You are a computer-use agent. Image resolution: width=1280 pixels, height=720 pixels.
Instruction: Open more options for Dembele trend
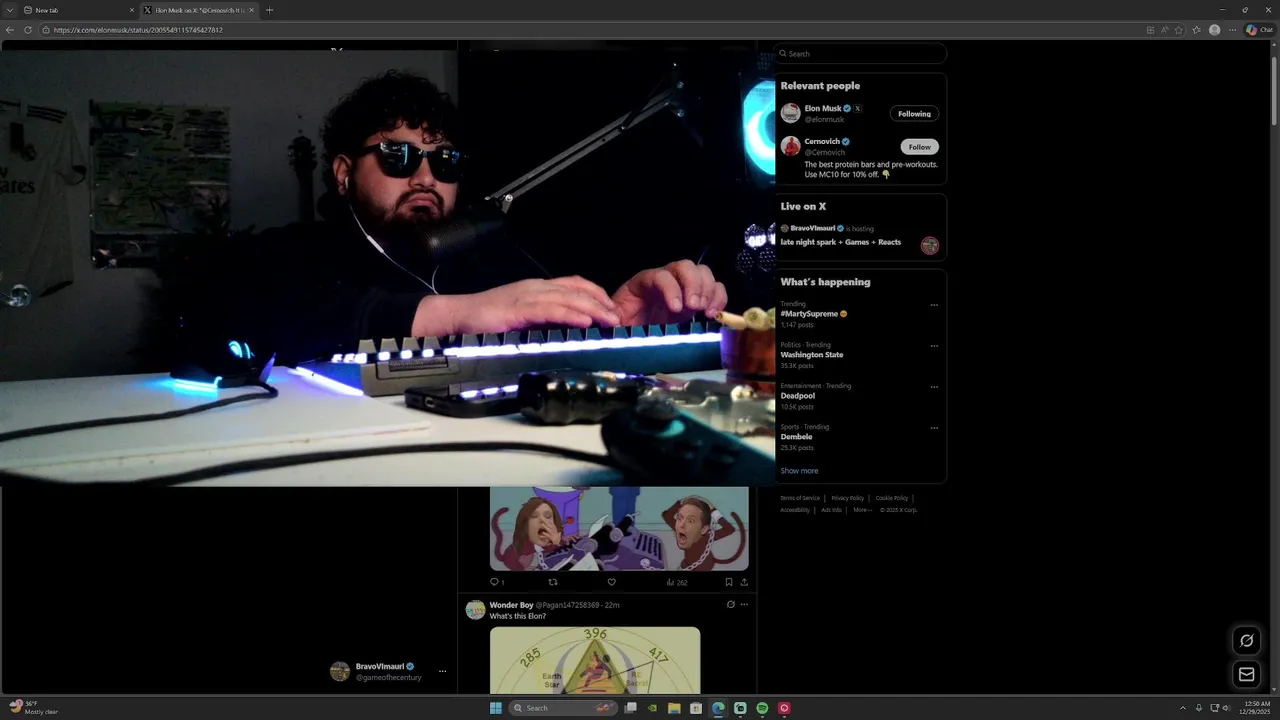(934, 428)
